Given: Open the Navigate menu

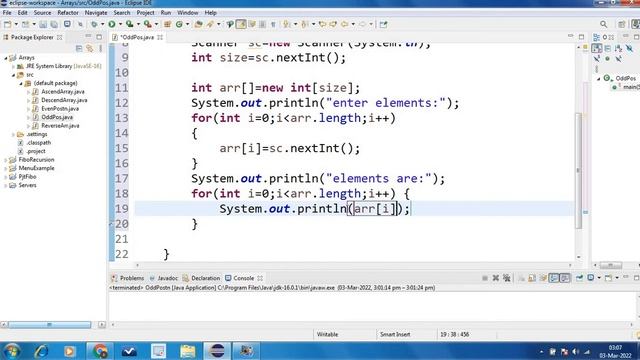Looking at the screenshot, I should (x=96, y=13).
